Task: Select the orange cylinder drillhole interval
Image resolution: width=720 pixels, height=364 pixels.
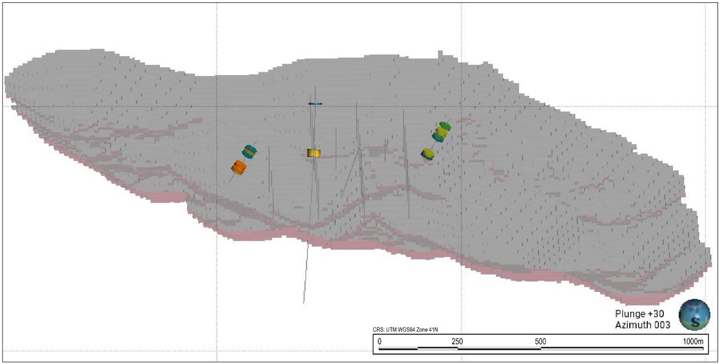Action: point(239,167)
